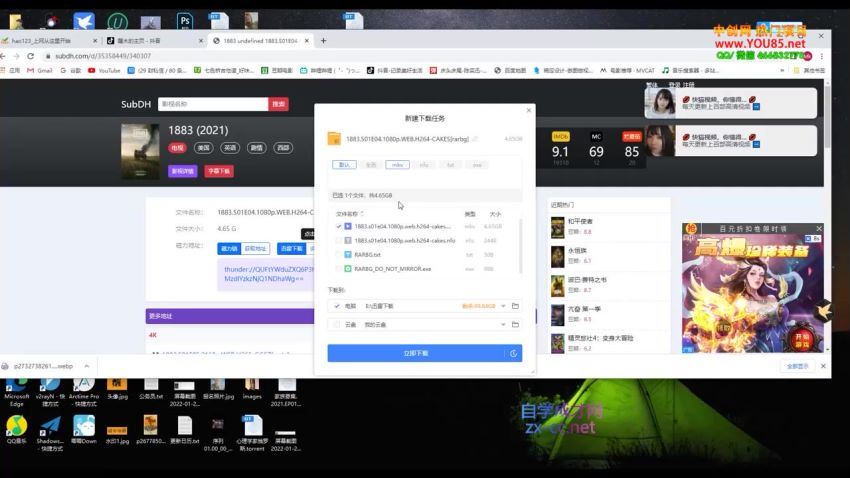Browse the cloud drive folder icon

(515, 325)
